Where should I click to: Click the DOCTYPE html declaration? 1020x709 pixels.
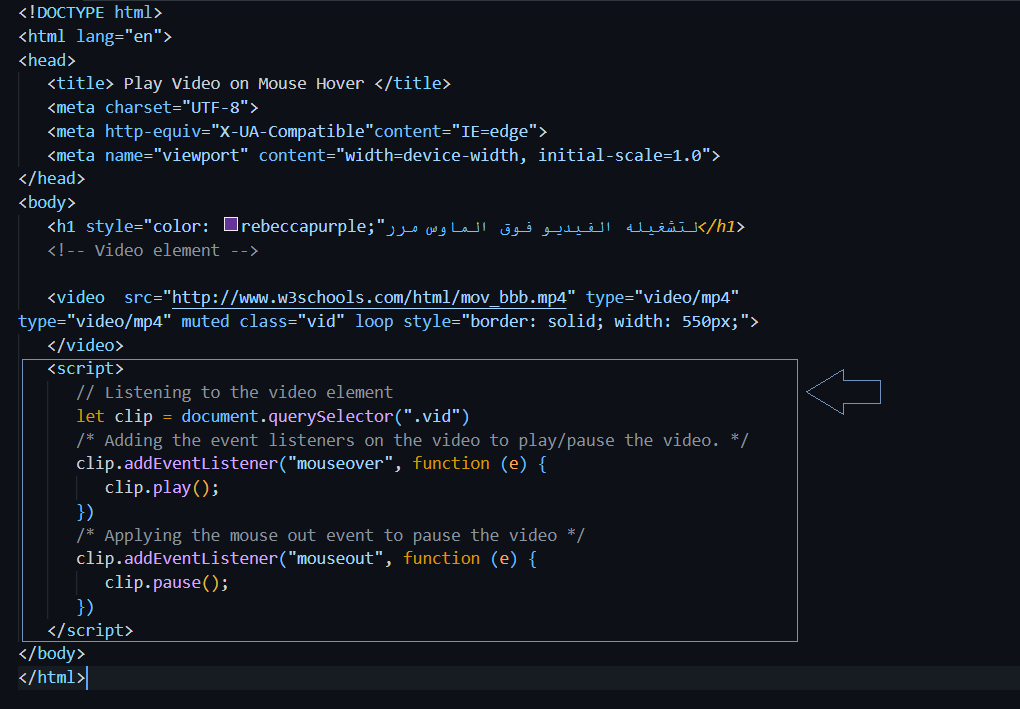[90, 12]
